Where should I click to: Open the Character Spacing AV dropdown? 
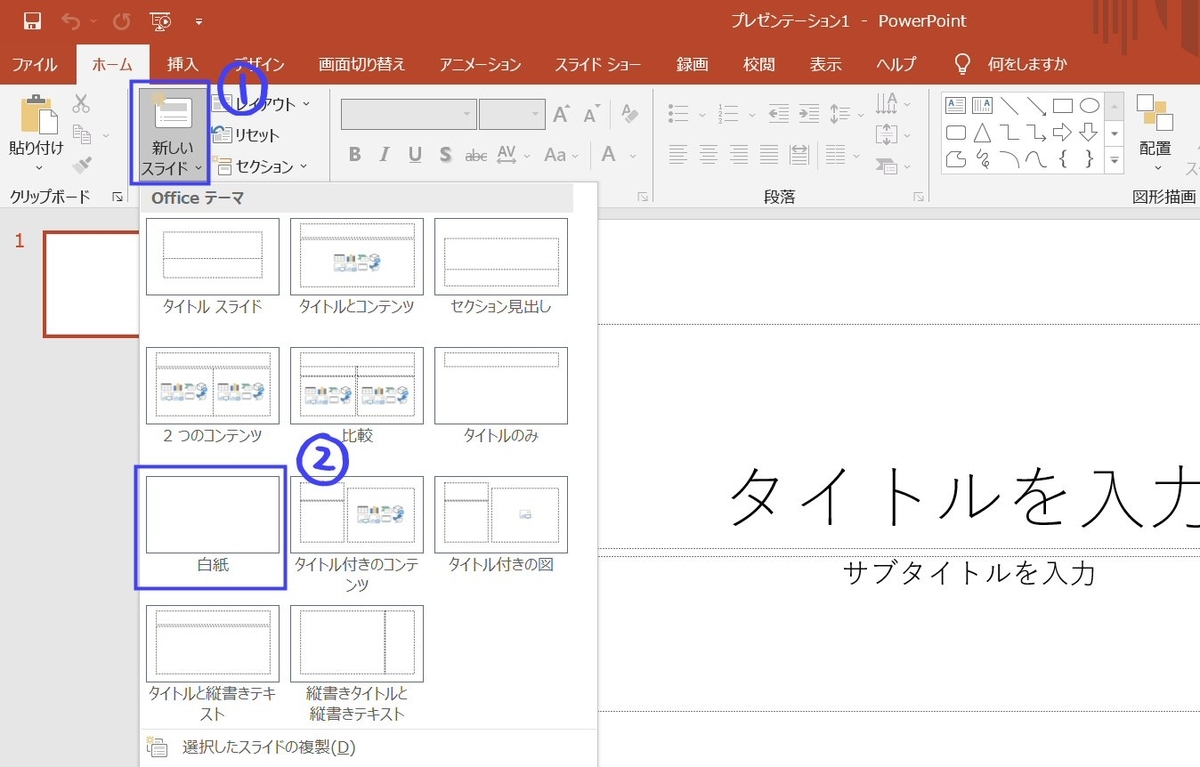coord(514,155)
